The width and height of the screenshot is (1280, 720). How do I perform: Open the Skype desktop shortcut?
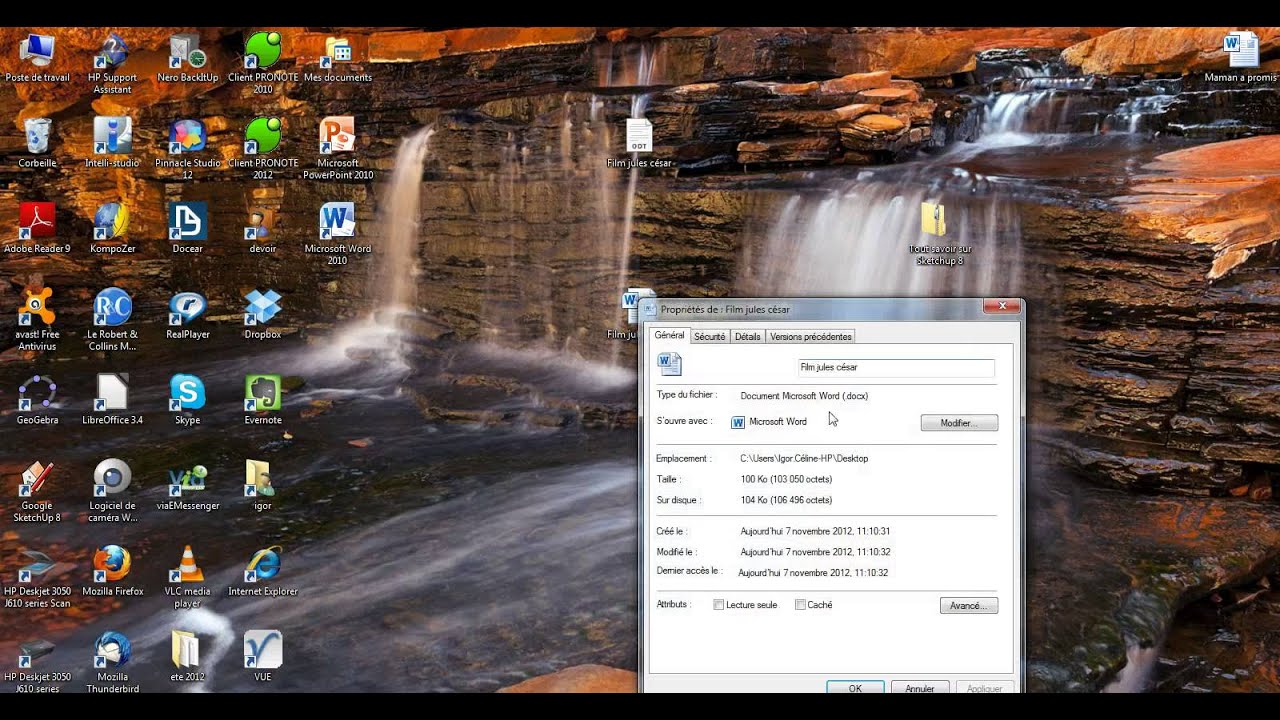tap(187, 399)
